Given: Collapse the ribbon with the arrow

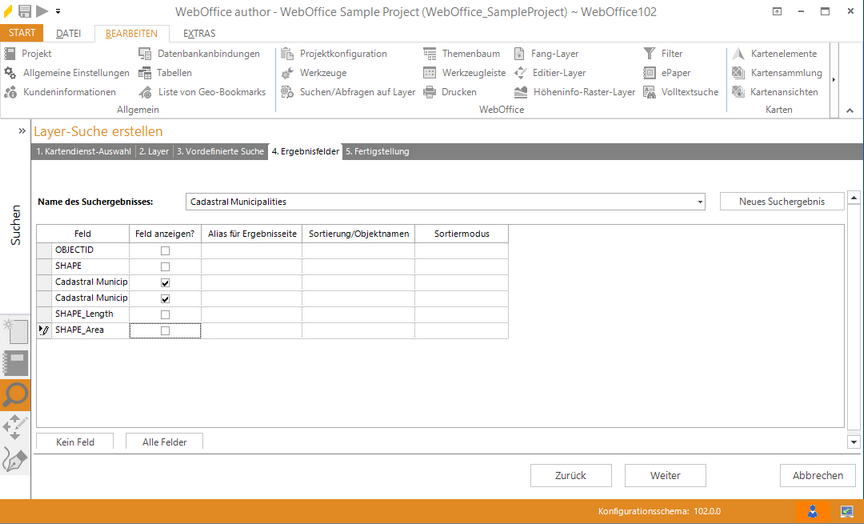Looking at the screenshot, I should click(x=849, y=111).
